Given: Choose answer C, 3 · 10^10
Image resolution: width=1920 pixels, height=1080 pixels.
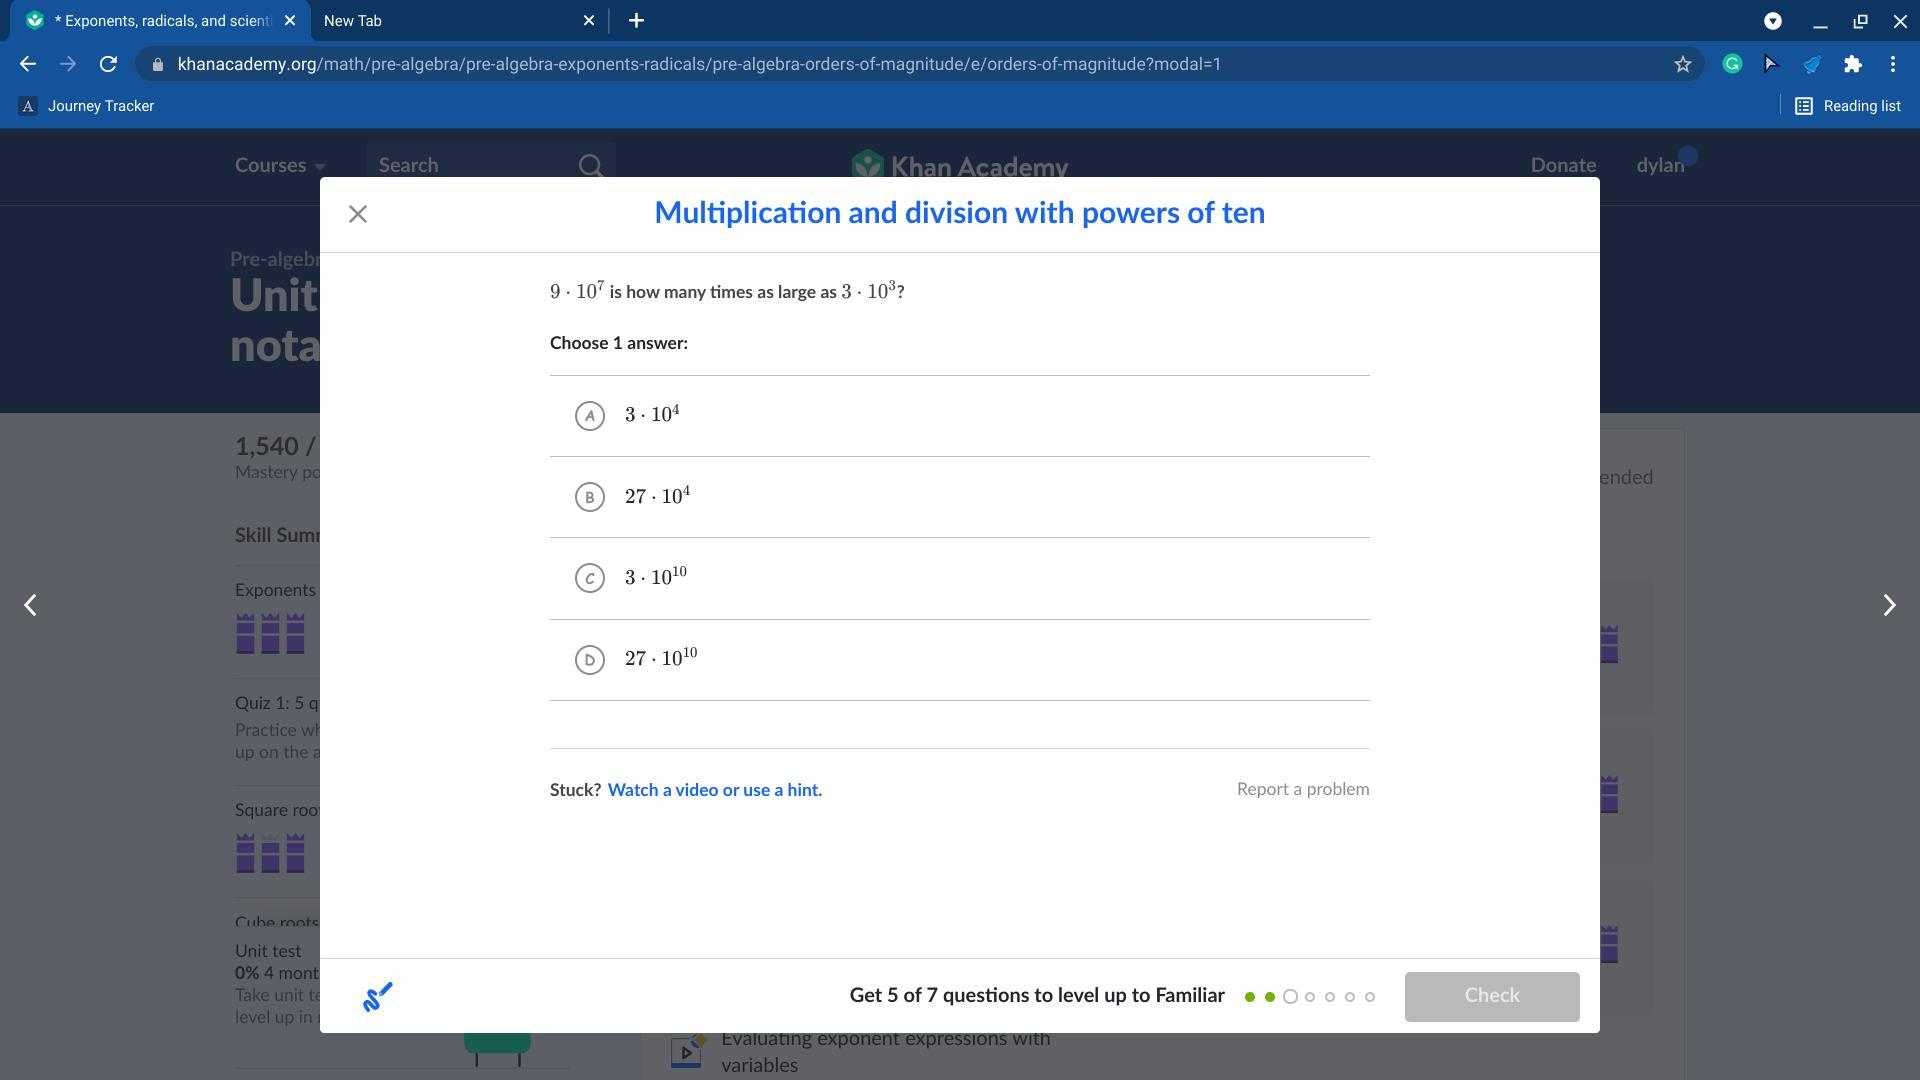Looking at the screenshot, I should [x=590, y=578].
